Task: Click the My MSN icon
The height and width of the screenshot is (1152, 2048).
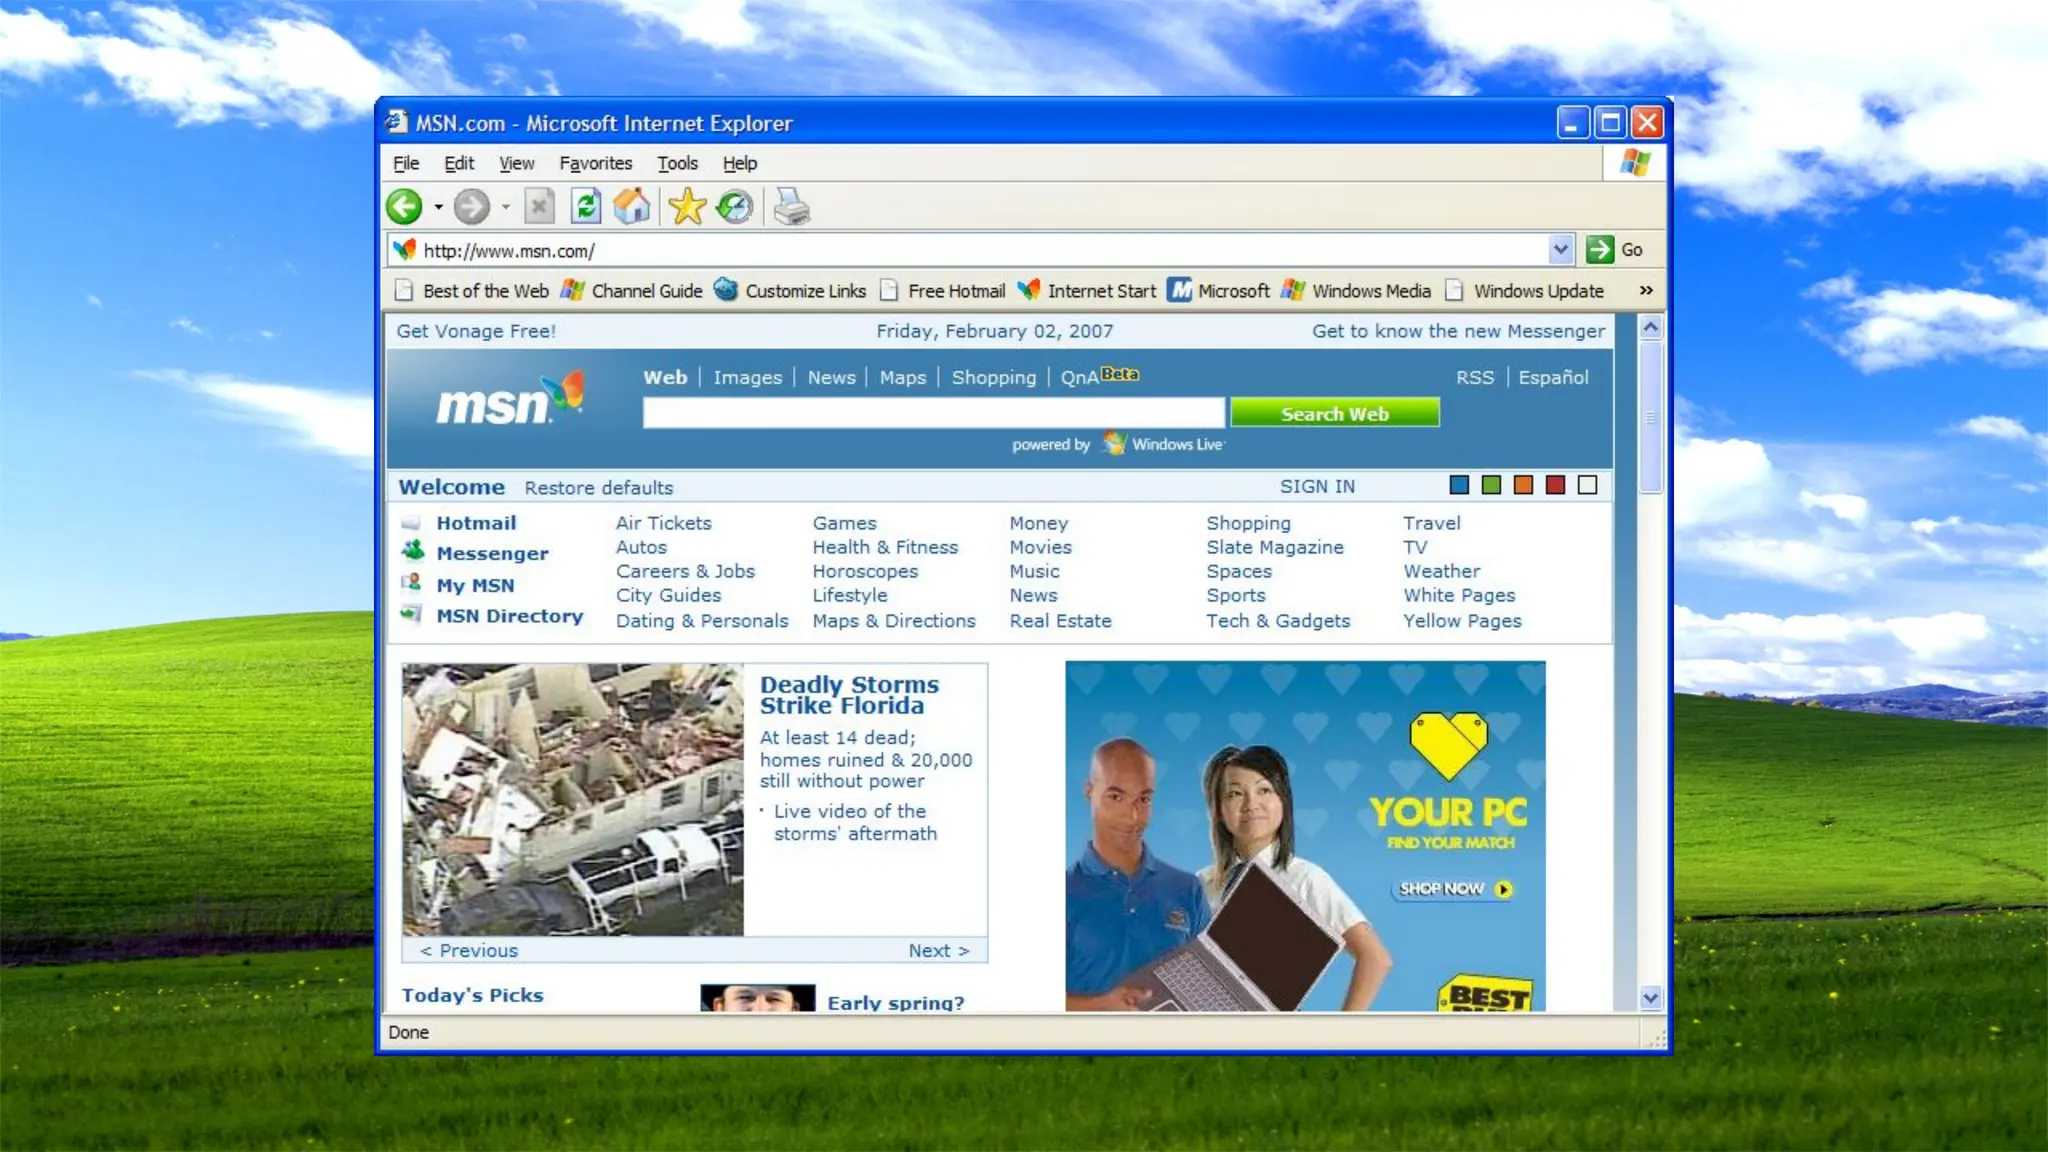Action: click(x=411, y=582)
